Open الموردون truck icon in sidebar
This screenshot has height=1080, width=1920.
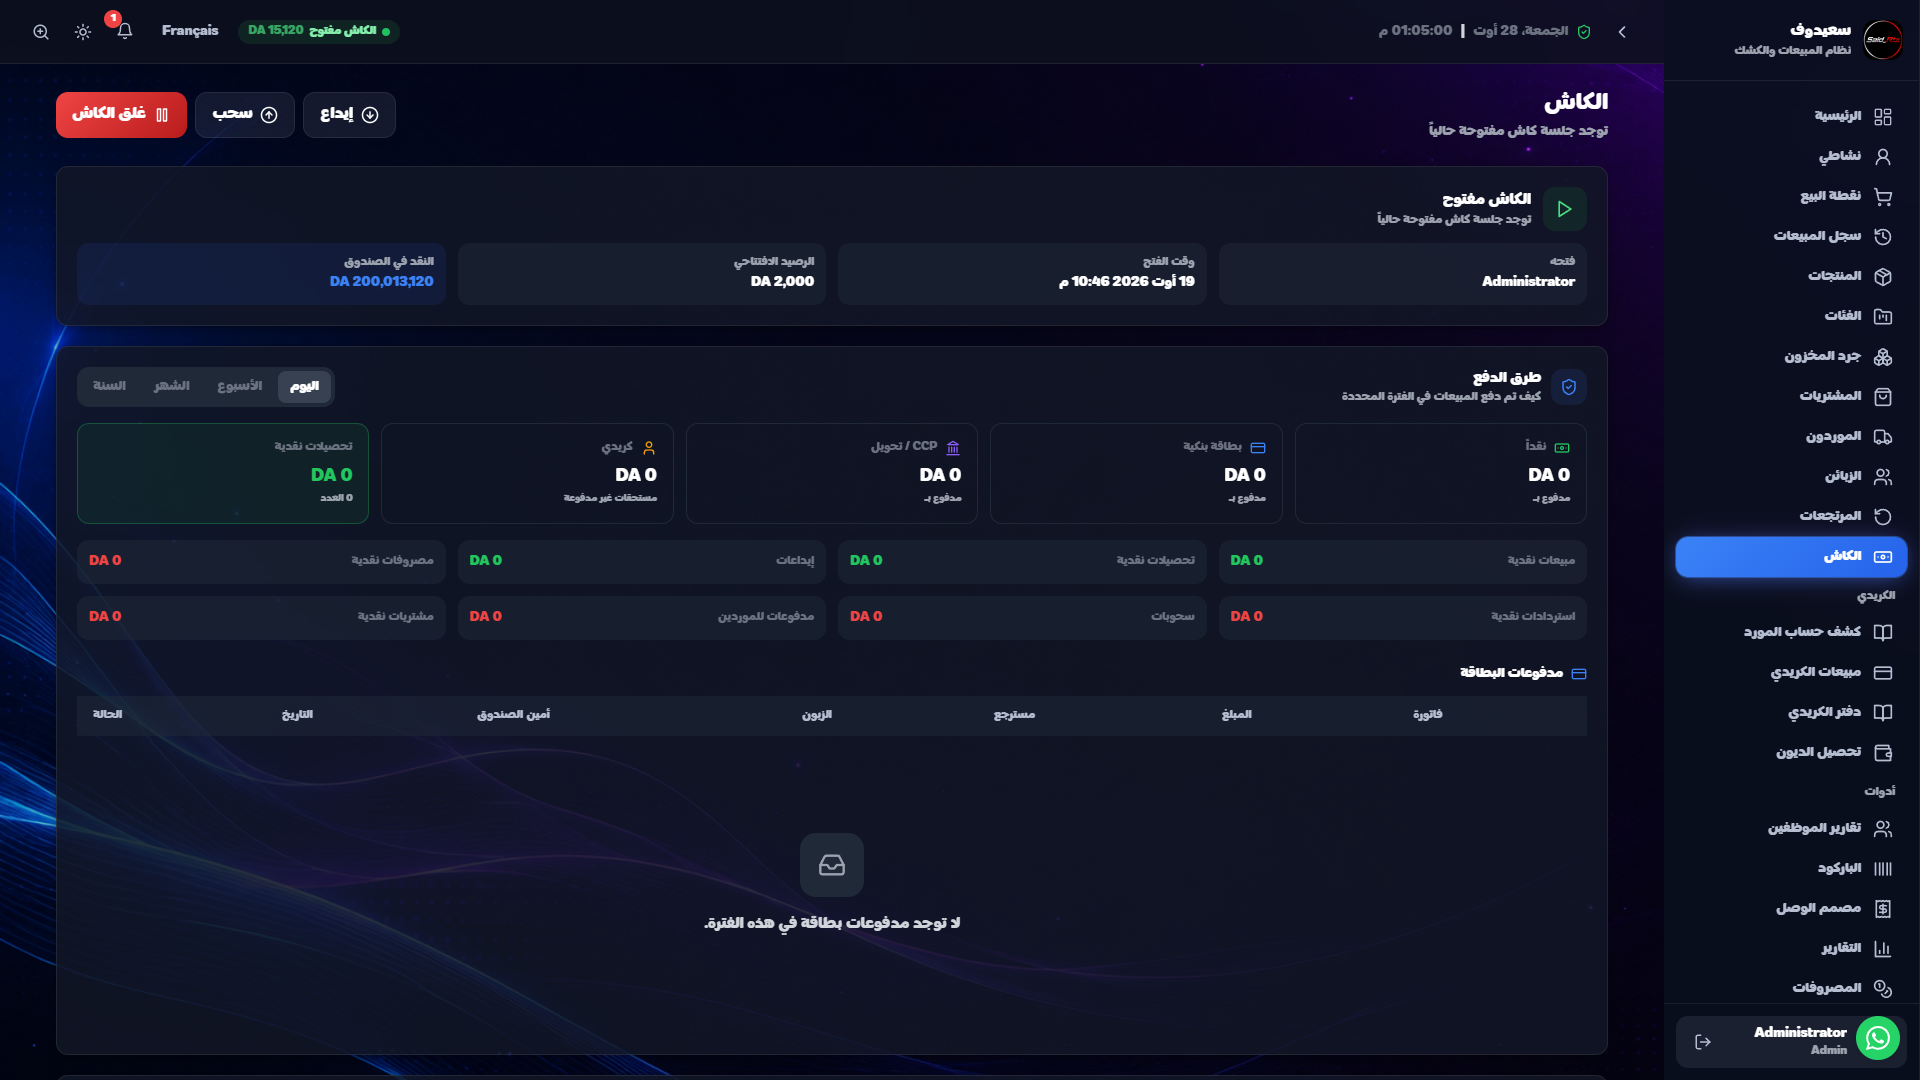1882,437
